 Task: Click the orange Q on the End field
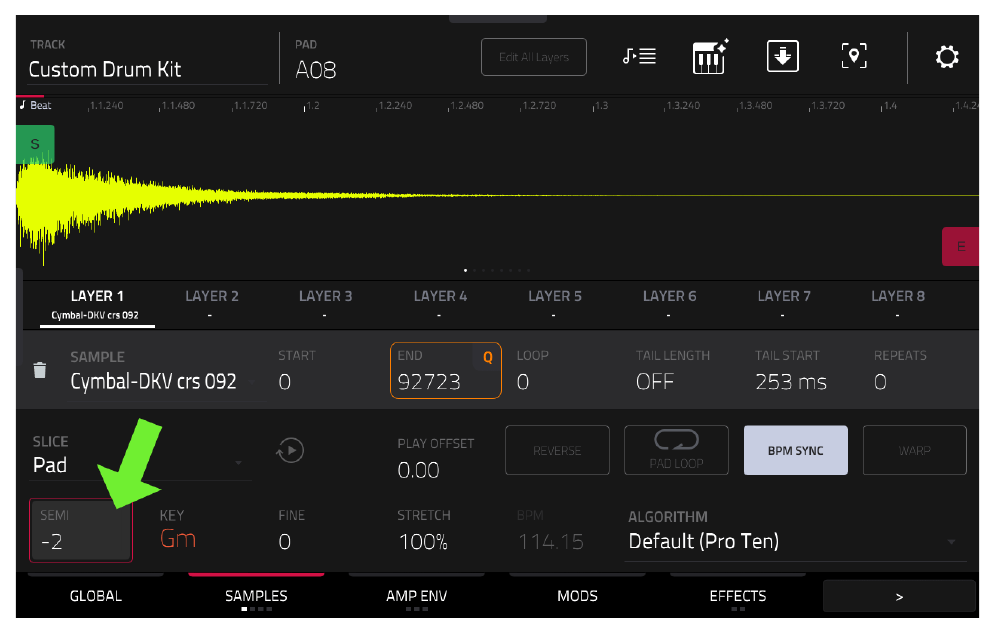488,357
